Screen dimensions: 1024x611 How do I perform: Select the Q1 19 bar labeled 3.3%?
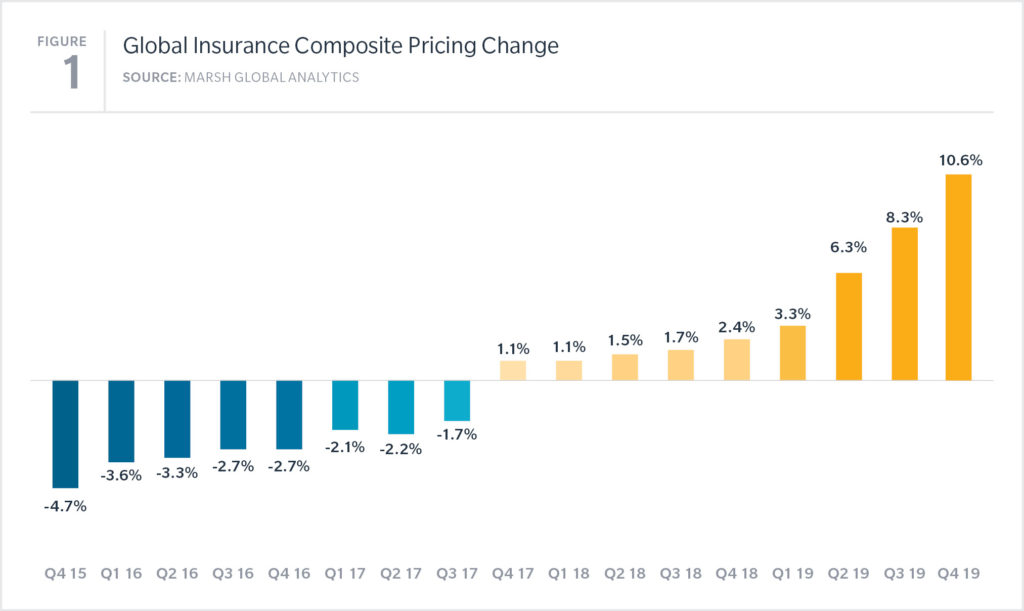[792, 353]
